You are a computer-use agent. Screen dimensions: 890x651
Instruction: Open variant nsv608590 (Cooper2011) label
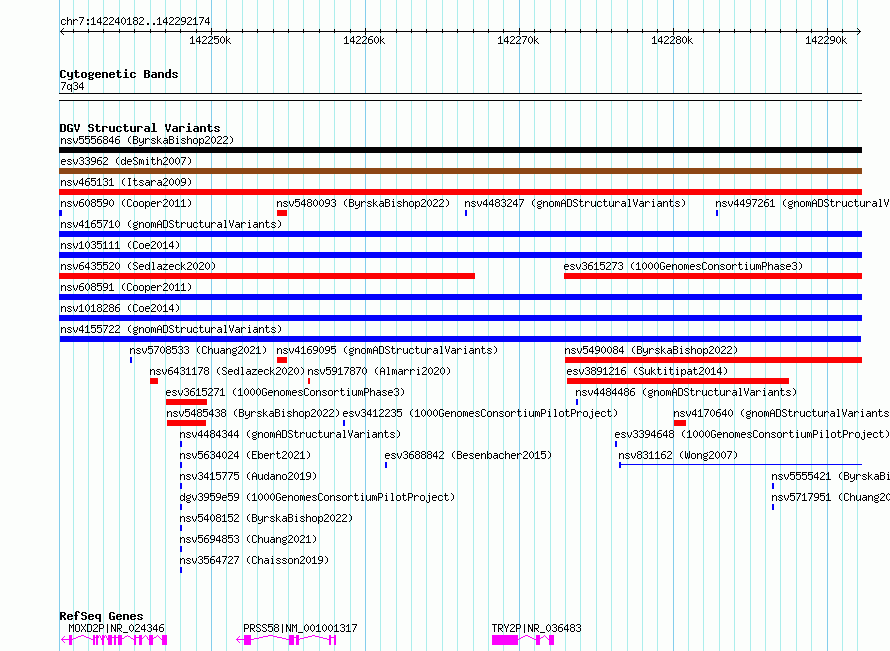(x=126, y=203)
